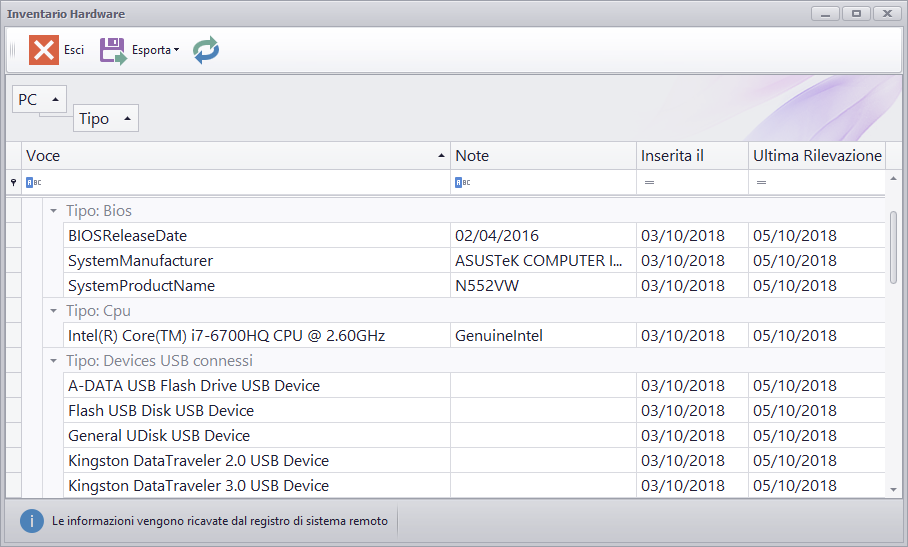Image resolution: width=908 pixels, height=547 pixels.
Task: Select the Kingston DataTraveler 2.0 USB Device row
Action: (x=474, y=460)
